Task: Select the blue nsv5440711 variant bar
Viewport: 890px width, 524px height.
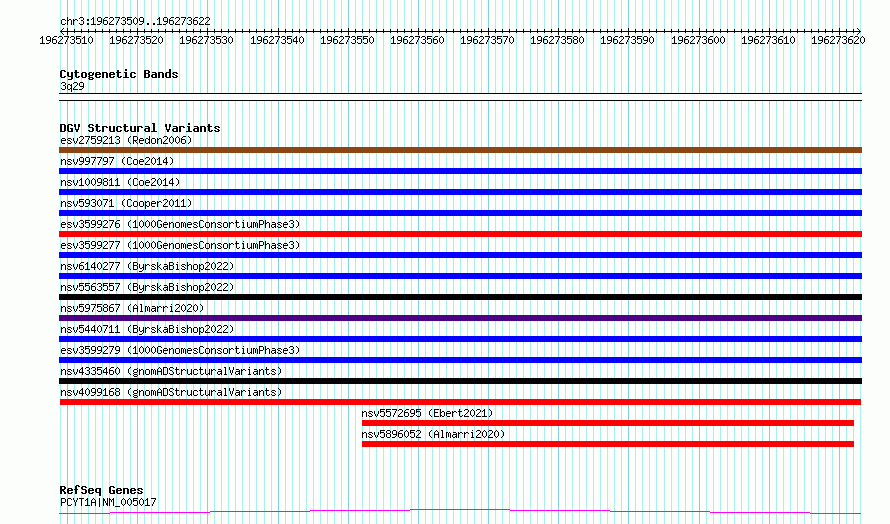Action: 460,339
